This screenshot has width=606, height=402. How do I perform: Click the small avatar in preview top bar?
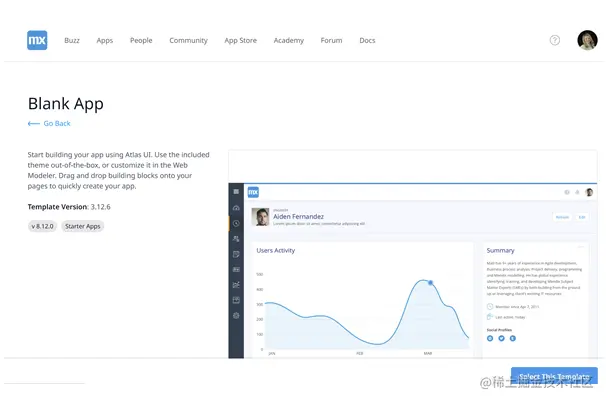pos(589,192)
